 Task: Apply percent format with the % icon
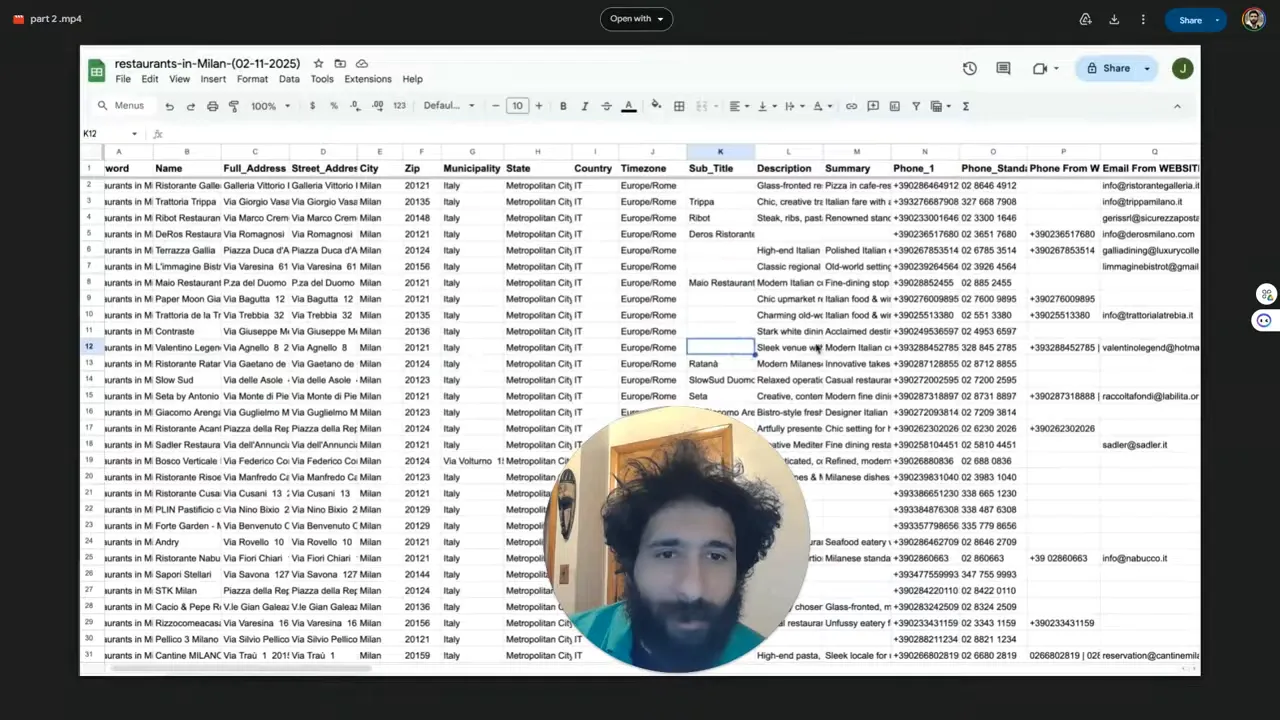point(334,106)
